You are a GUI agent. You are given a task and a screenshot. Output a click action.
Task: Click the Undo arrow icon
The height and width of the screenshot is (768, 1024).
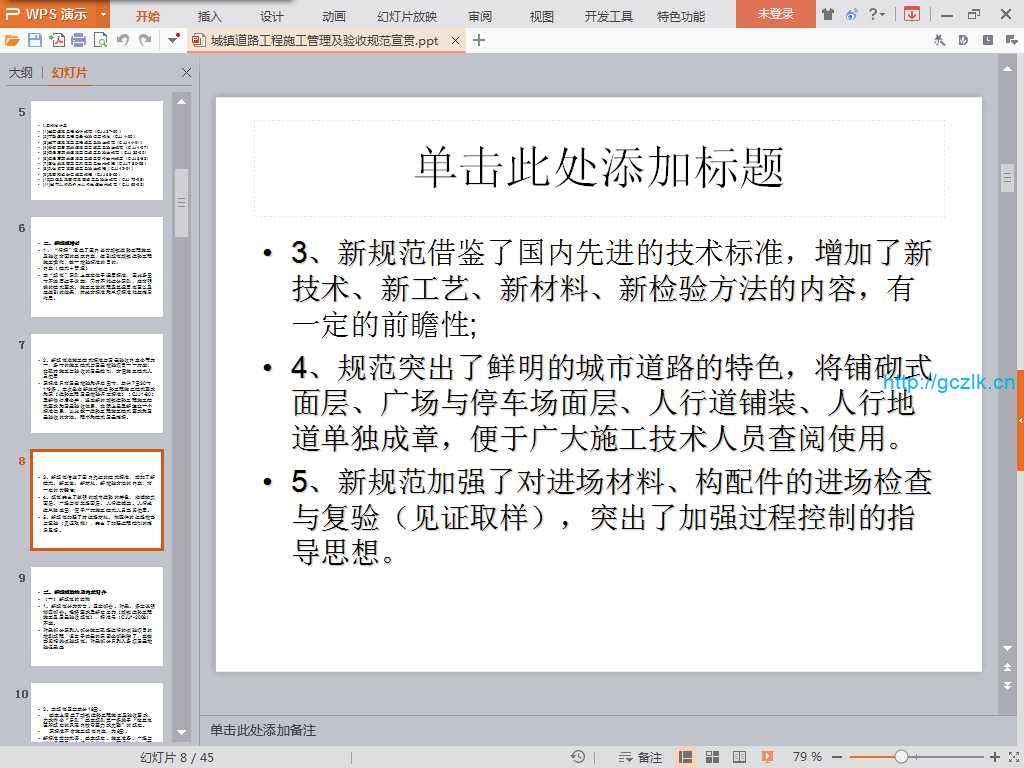point(123,41)
